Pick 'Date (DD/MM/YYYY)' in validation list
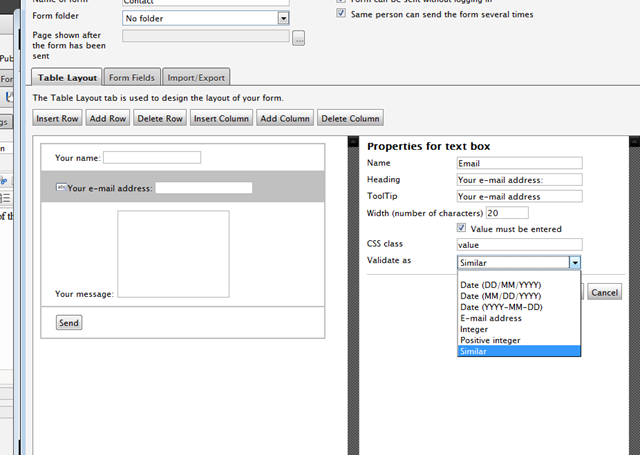Viewport: 640px width, 455px height. coord(500,285)
